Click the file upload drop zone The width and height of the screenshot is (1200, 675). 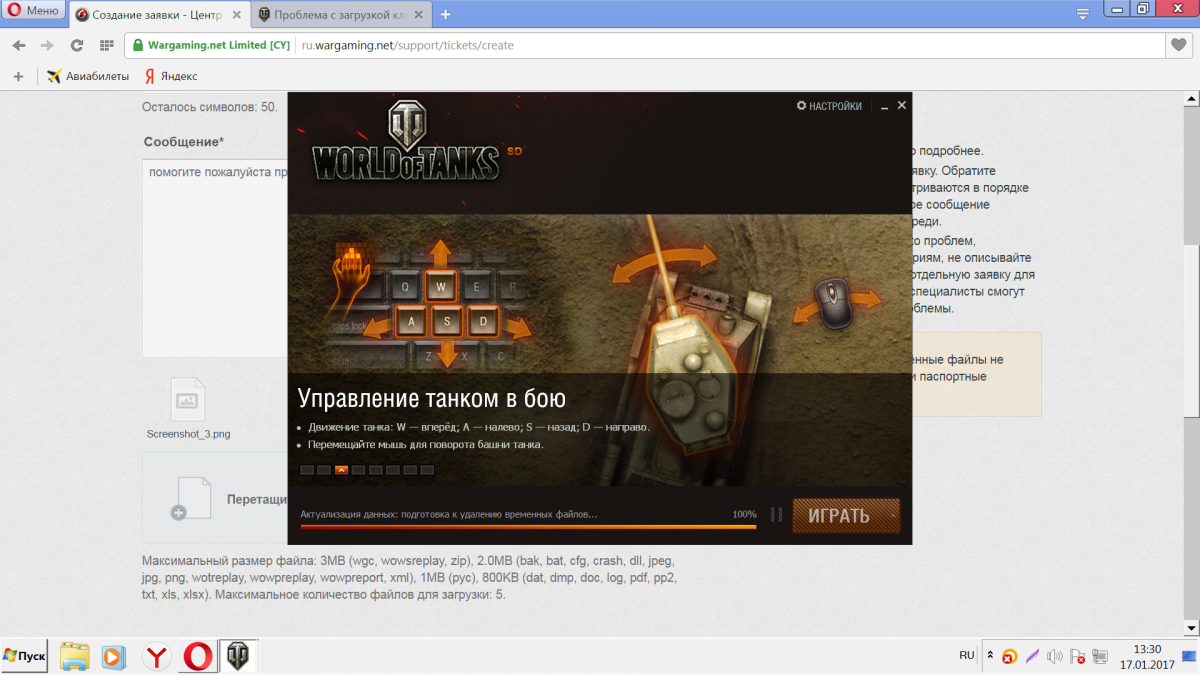pos(215,497)
